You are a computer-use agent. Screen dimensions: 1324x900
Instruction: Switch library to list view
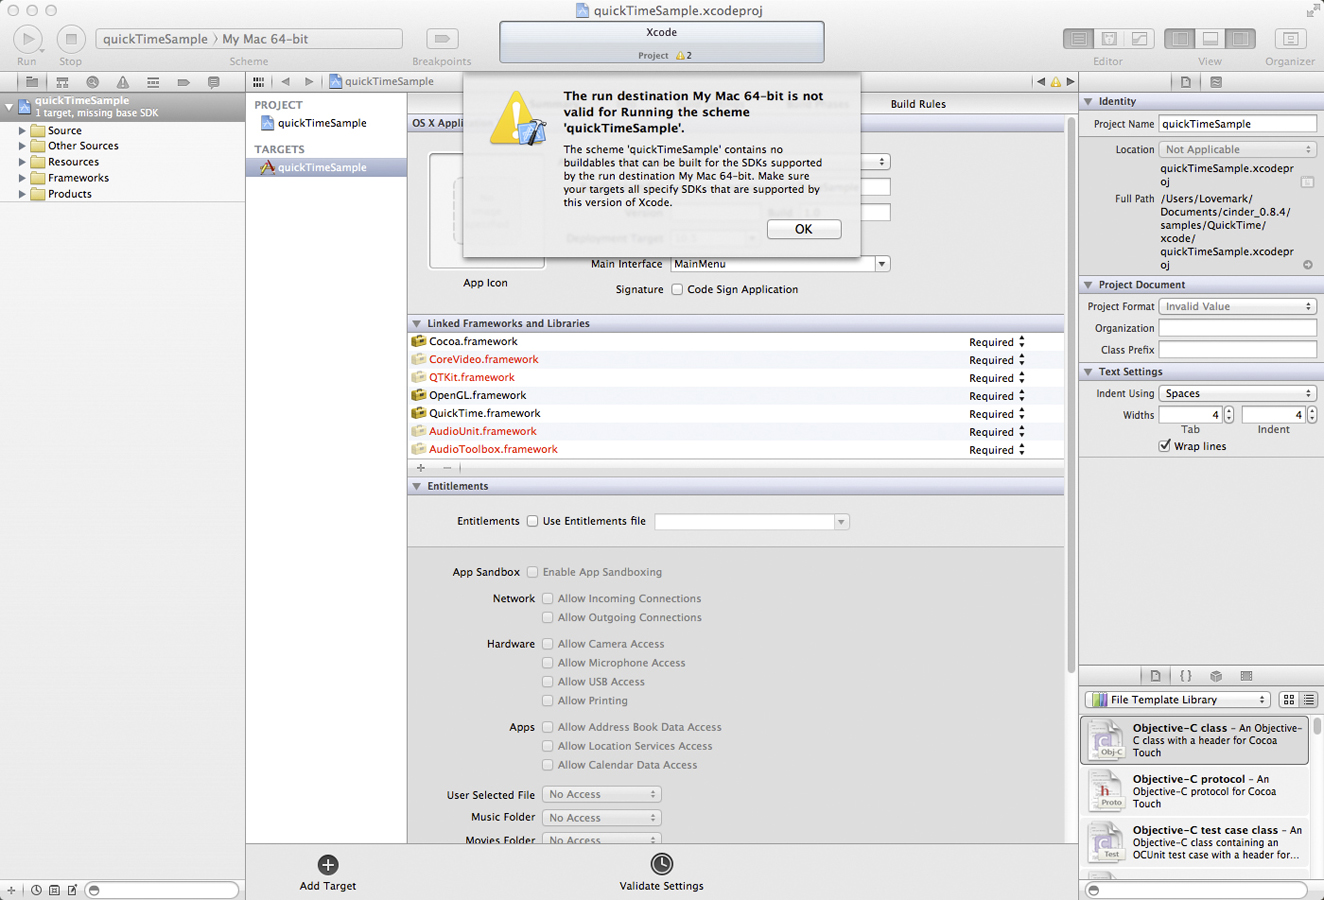(x=1308, y=700)
